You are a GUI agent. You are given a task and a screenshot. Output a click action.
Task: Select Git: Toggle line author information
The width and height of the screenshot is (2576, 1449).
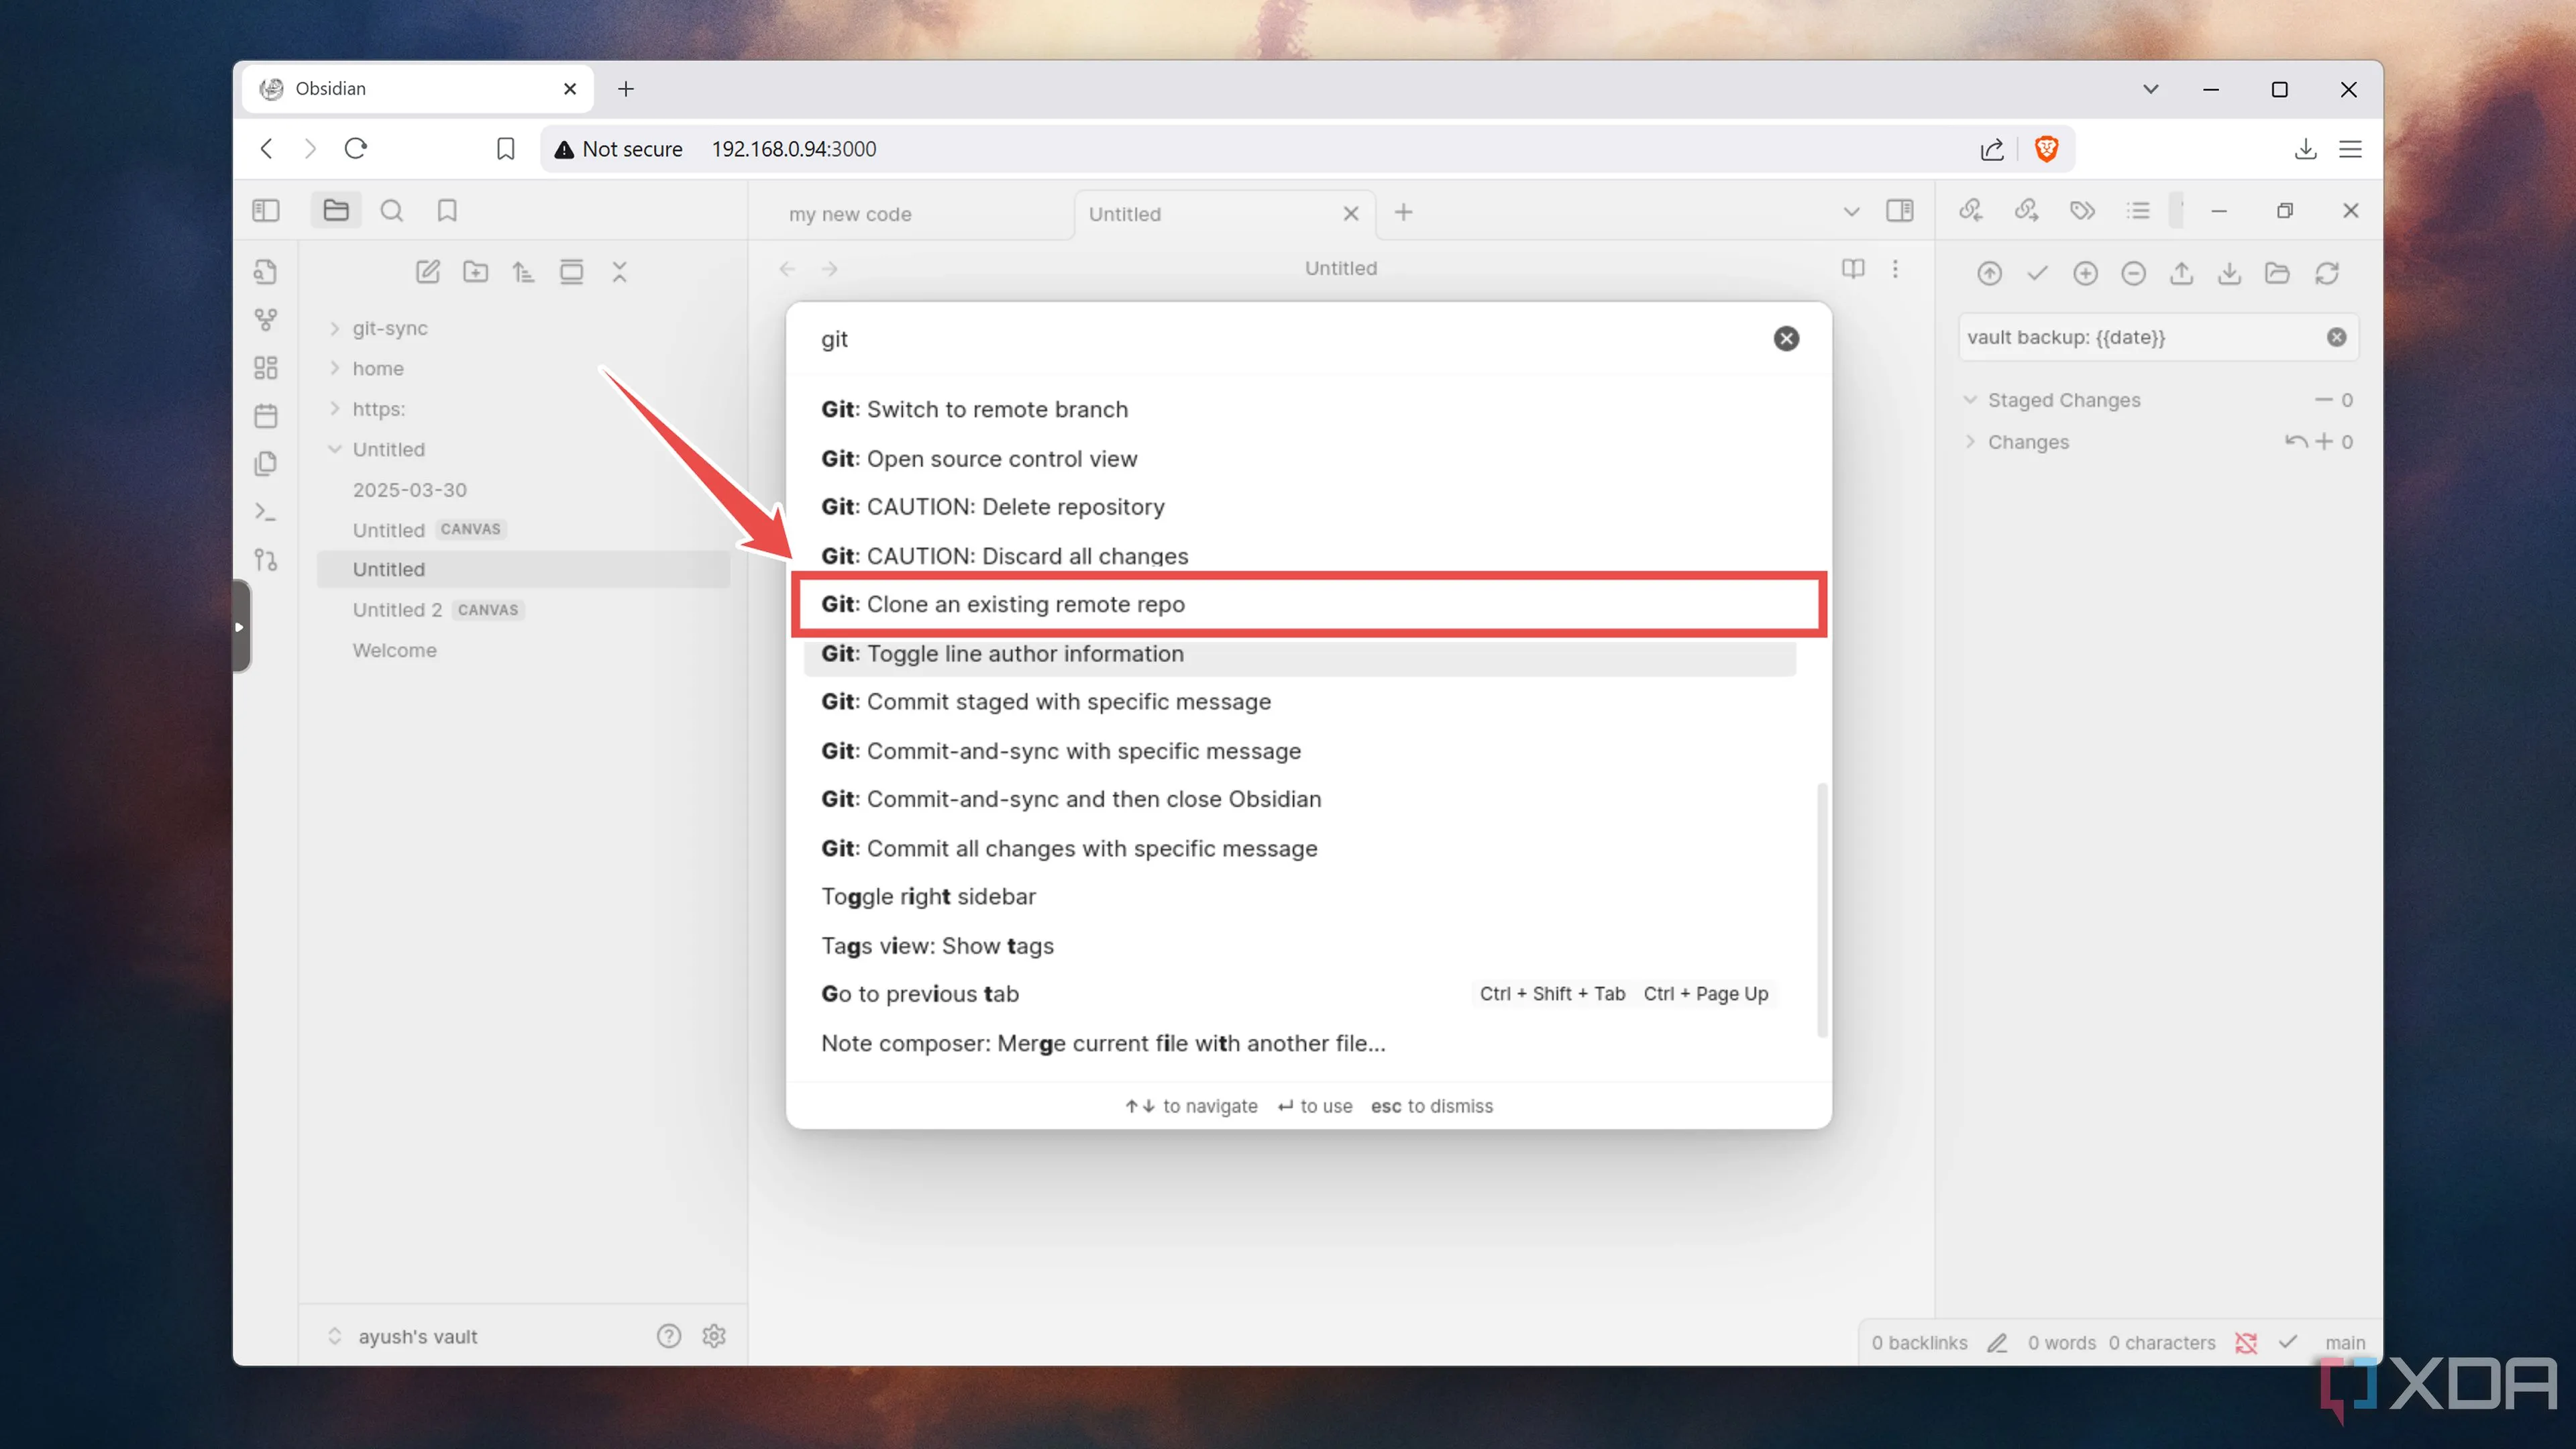[x=1300, y=654]
